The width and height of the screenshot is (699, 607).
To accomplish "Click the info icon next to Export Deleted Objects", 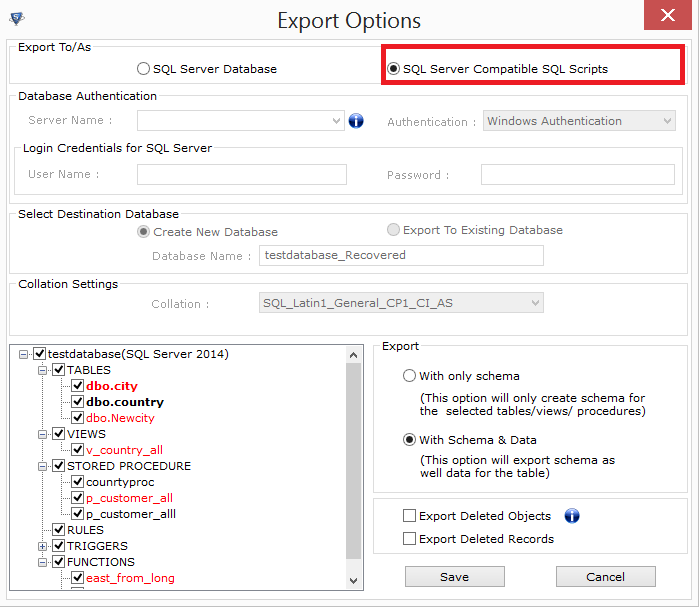I will point(572,516).
